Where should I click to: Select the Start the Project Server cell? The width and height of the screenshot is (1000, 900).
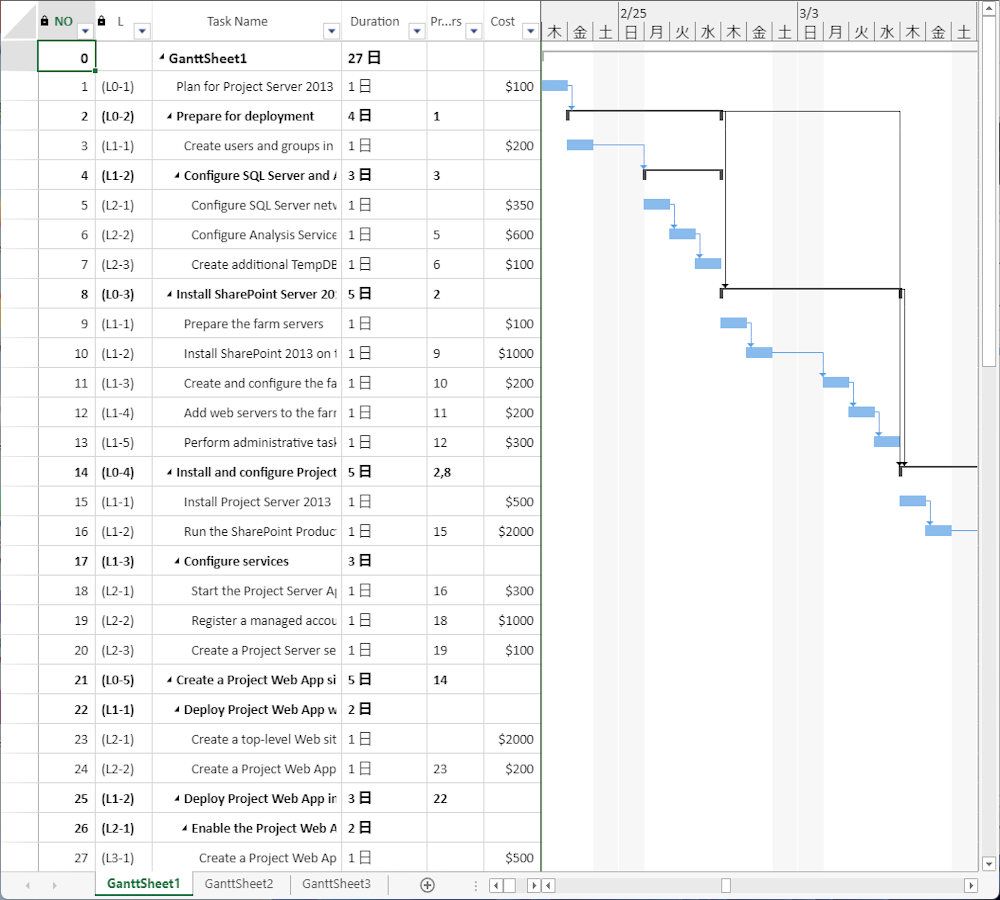[x=247, y=591]
